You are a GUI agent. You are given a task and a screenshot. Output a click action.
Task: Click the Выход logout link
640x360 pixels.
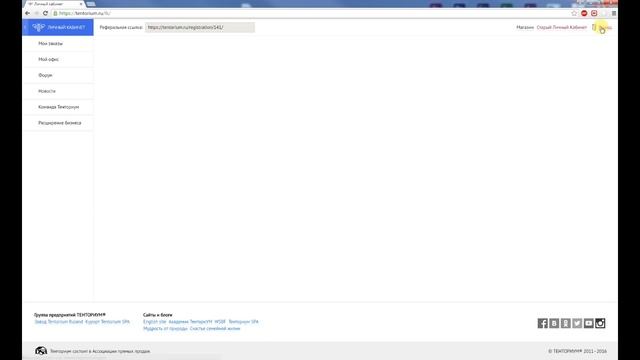pos(605,27)
